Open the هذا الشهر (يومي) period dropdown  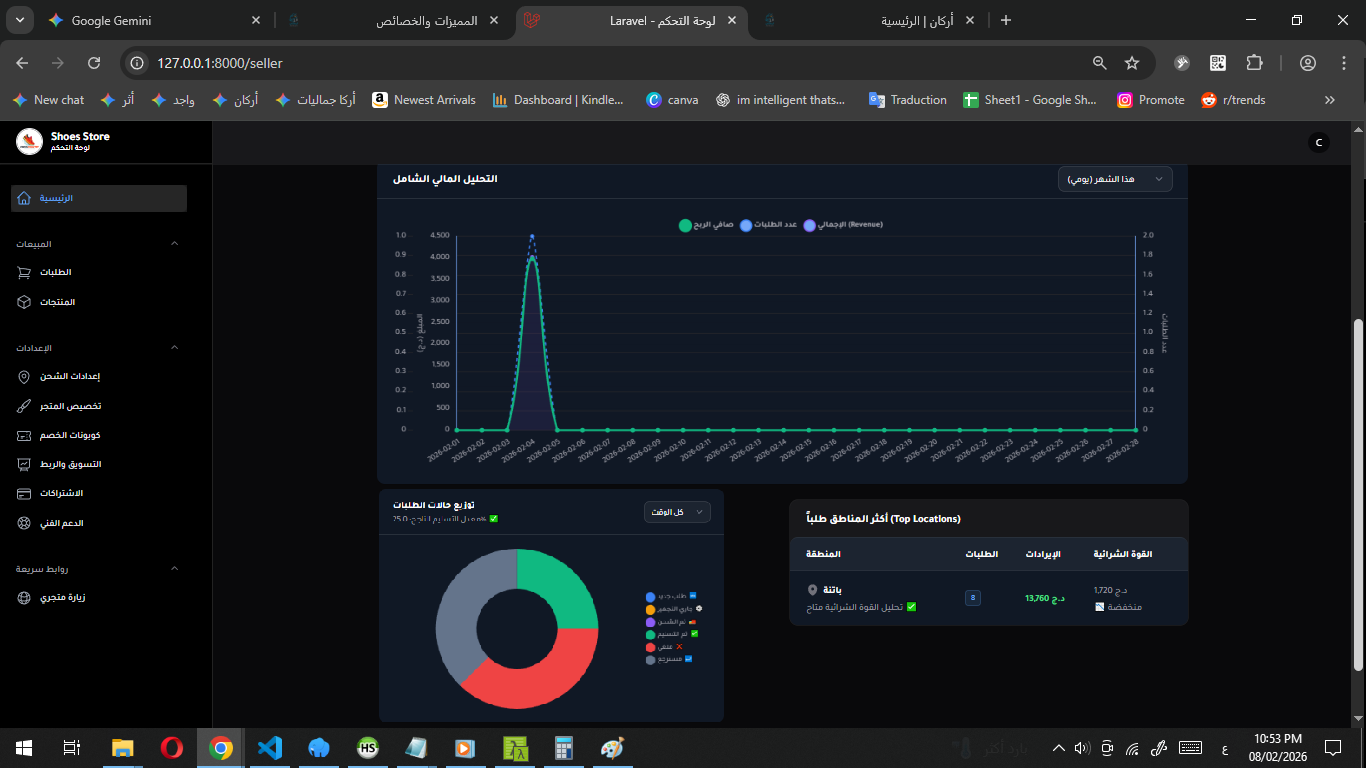coord(1115,179)
